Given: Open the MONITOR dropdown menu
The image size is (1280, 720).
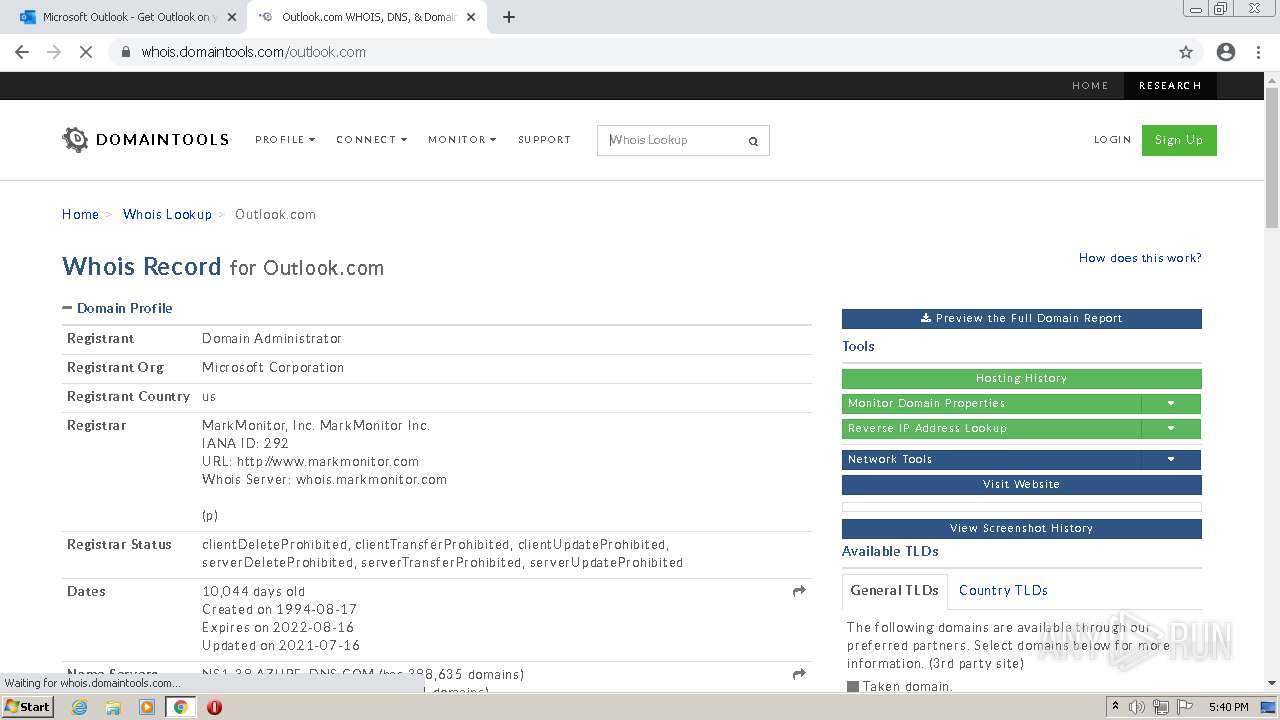Looking at the screenshot, I should [462, 140].
